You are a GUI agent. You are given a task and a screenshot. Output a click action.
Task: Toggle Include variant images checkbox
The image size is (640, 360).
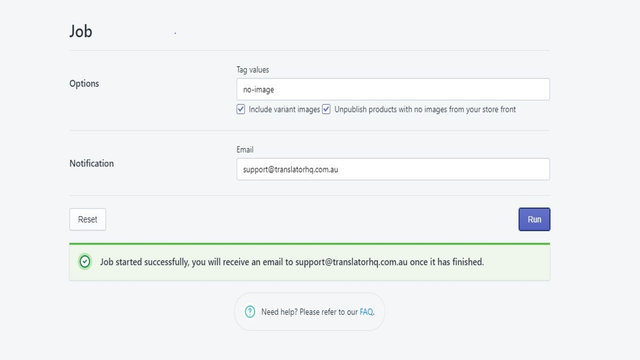(x=241, y=109)
